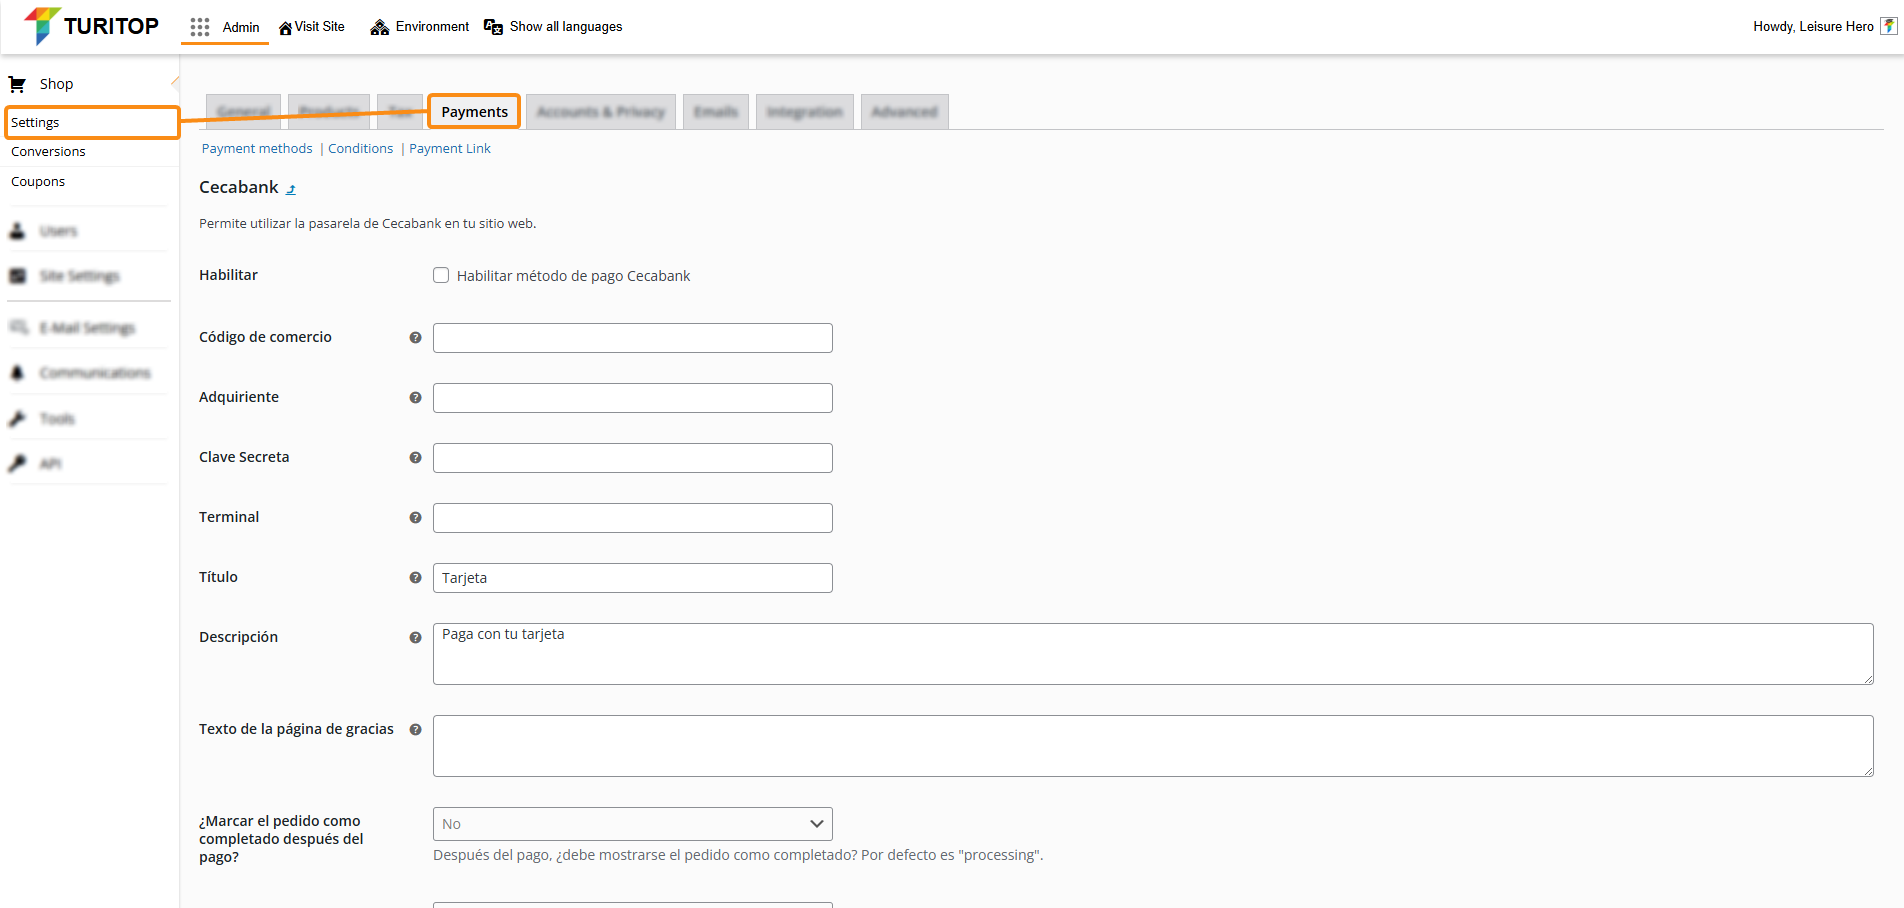The width and height of the screenshot is (1904, 908).
Task: Click the Turitop logo
Action: [x=91, y=26]
